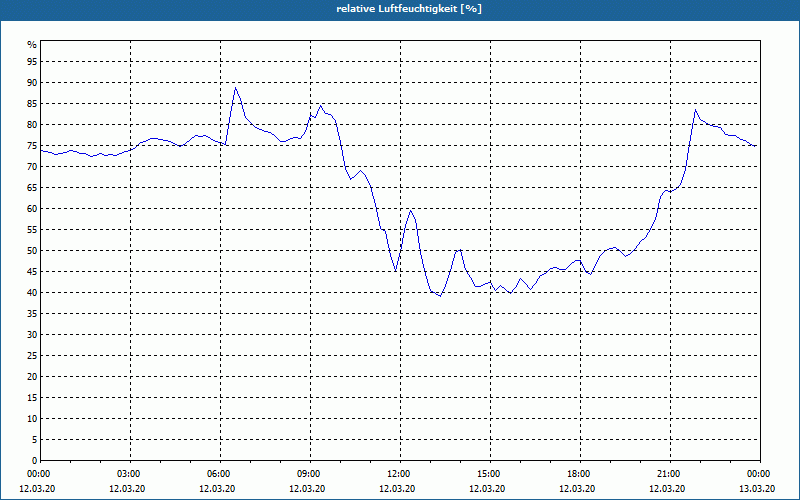
Task: Select the 30 label on the y-axis
Action: pyautogui.click(x=32, y=335)
